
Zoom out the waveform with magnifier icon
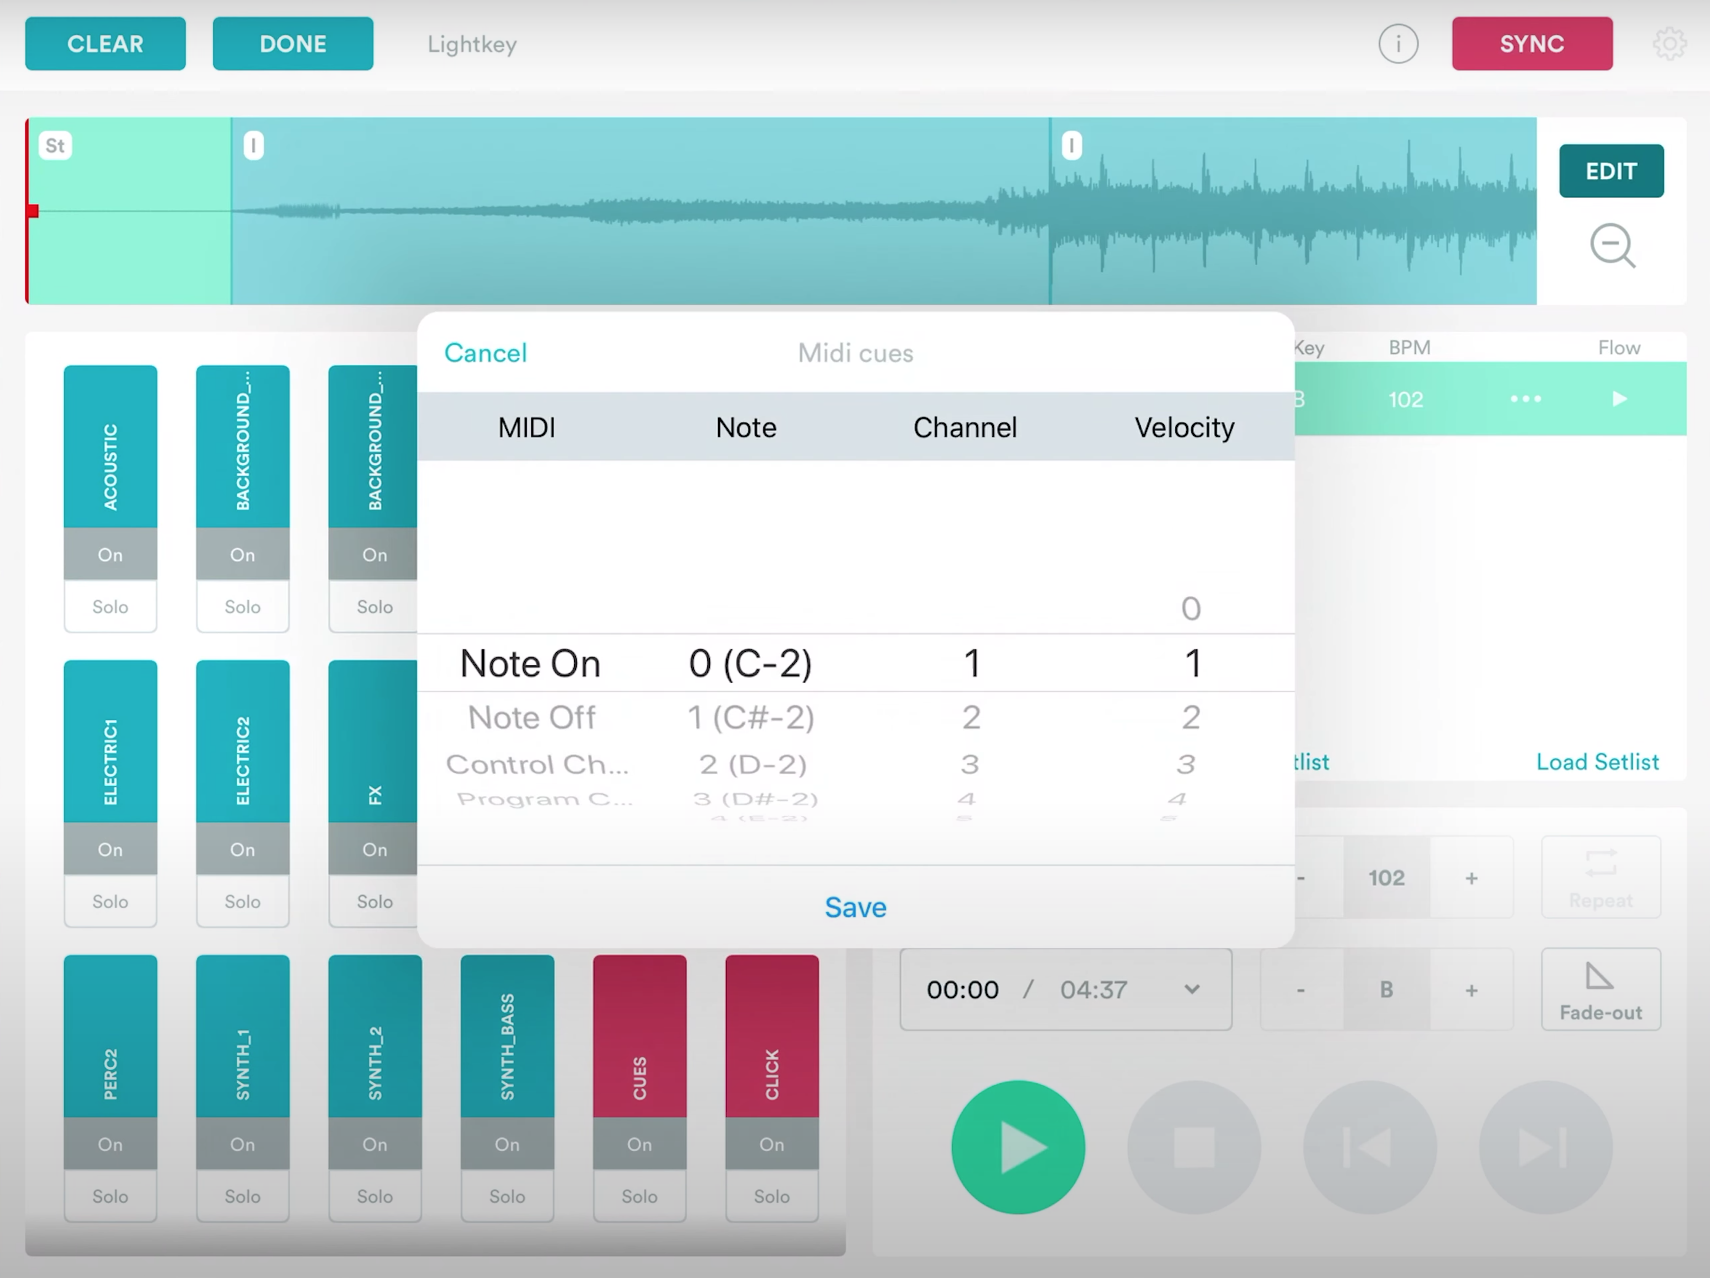[1612, 245]
